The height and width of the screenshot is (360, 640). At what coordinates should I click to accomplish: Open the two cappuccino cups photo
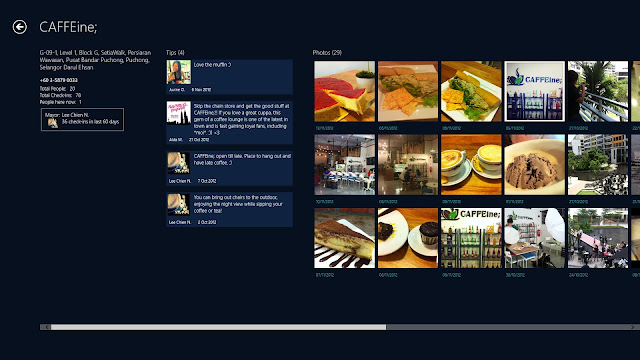click(471, 165)
